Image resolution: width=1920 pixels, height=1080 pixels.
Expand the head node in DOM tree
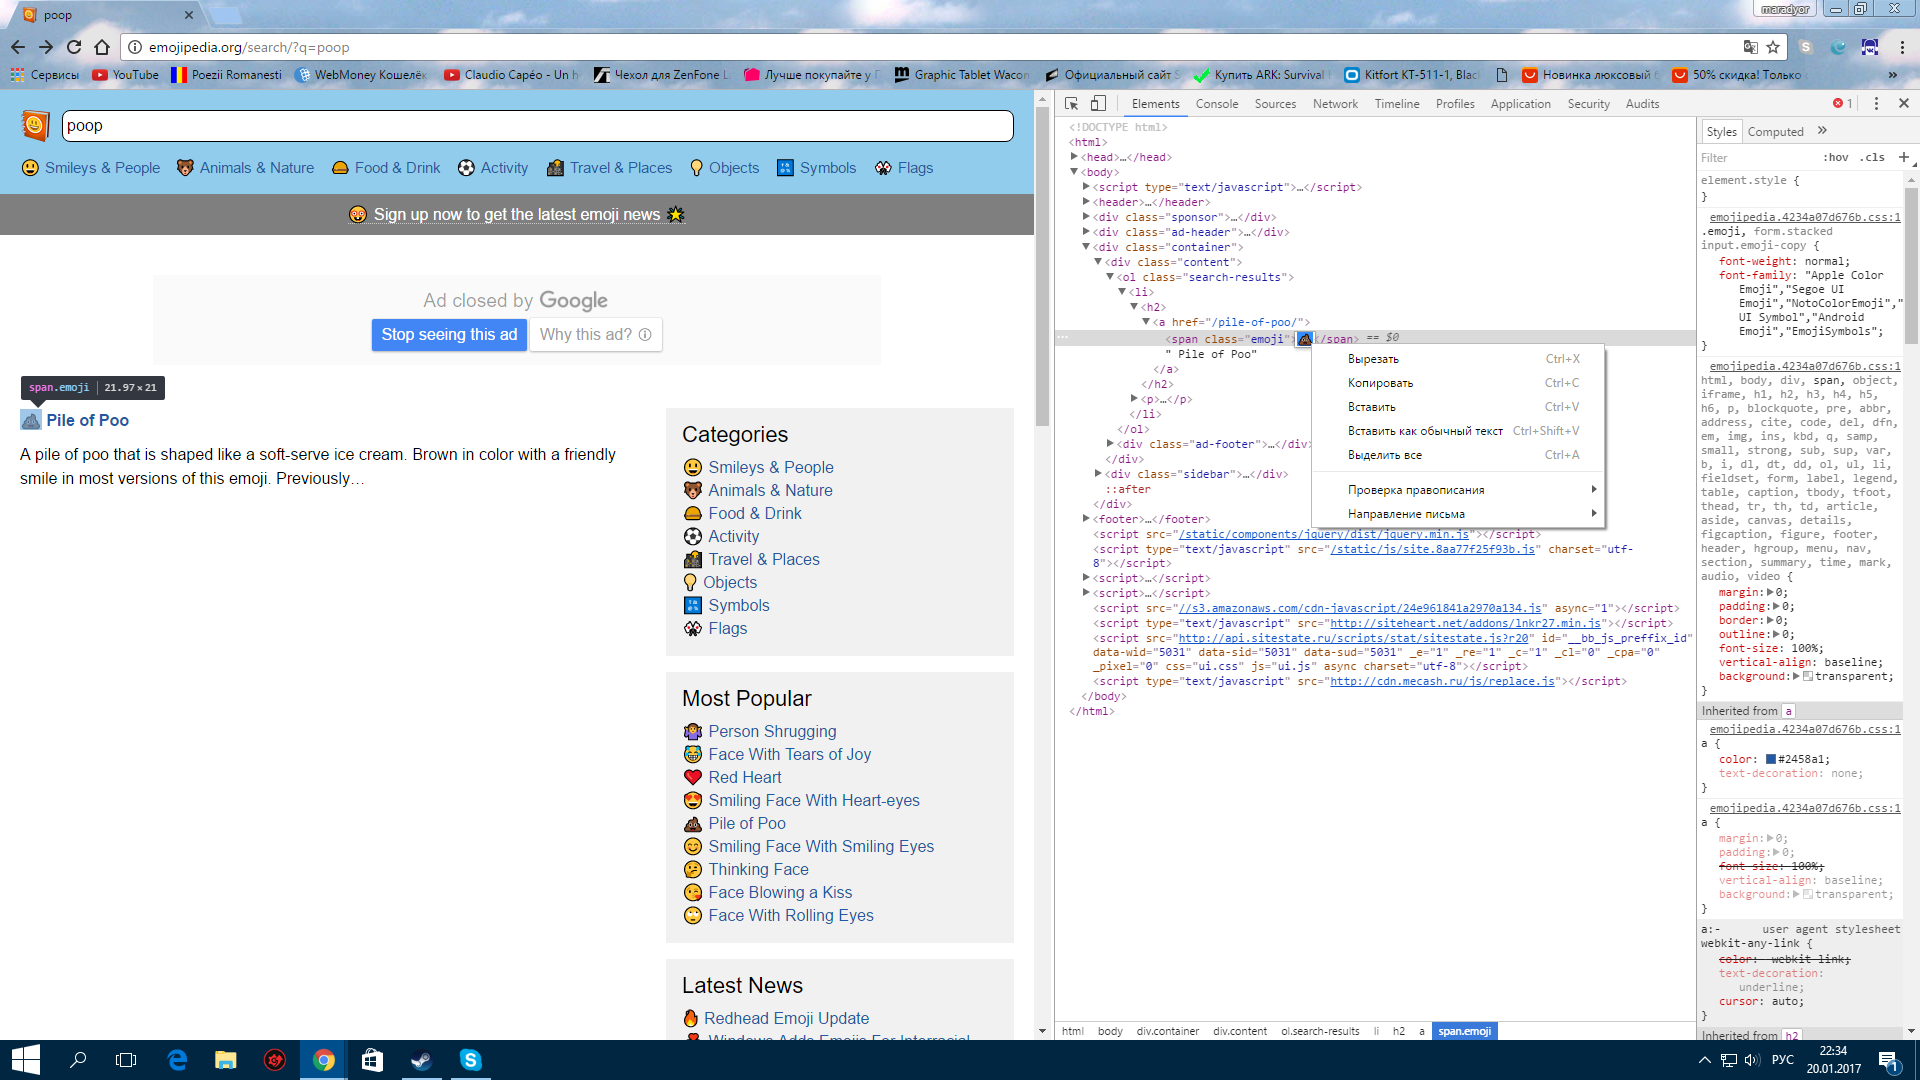pyautogui.click(x=1074, y=157)
